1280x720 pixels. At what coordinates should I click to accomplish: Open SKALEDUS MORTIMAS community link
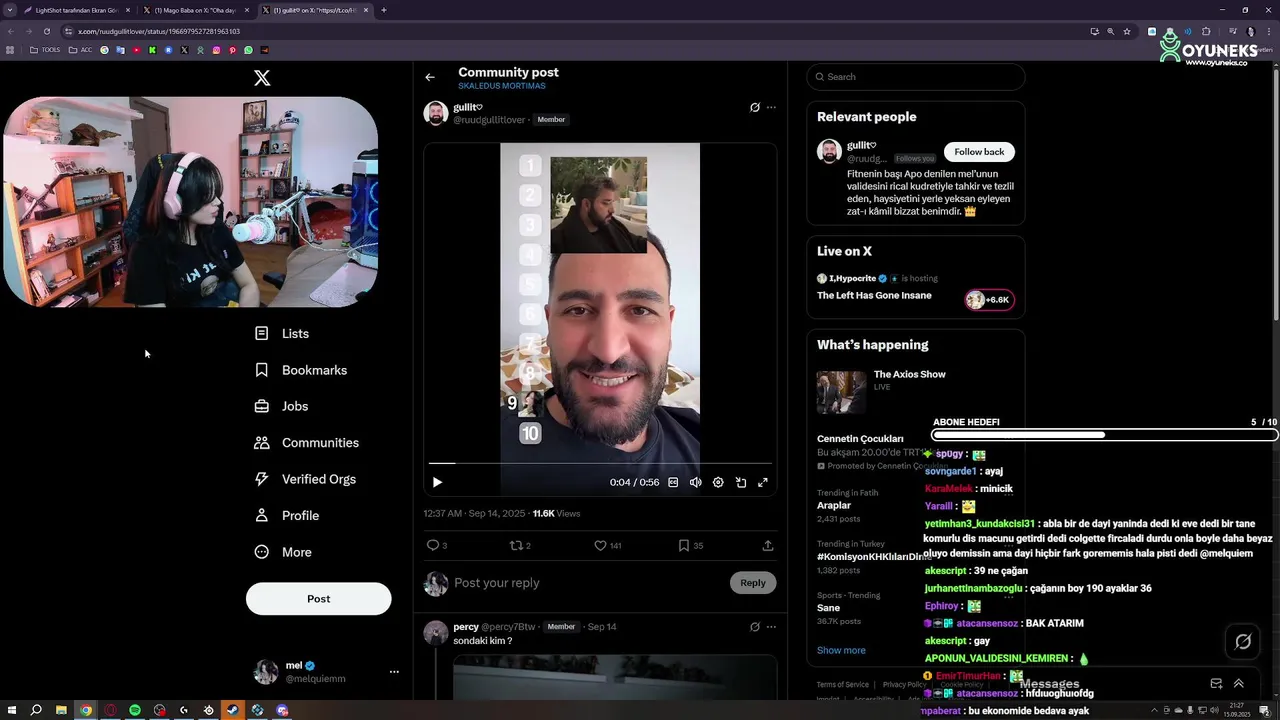[502, 86]
